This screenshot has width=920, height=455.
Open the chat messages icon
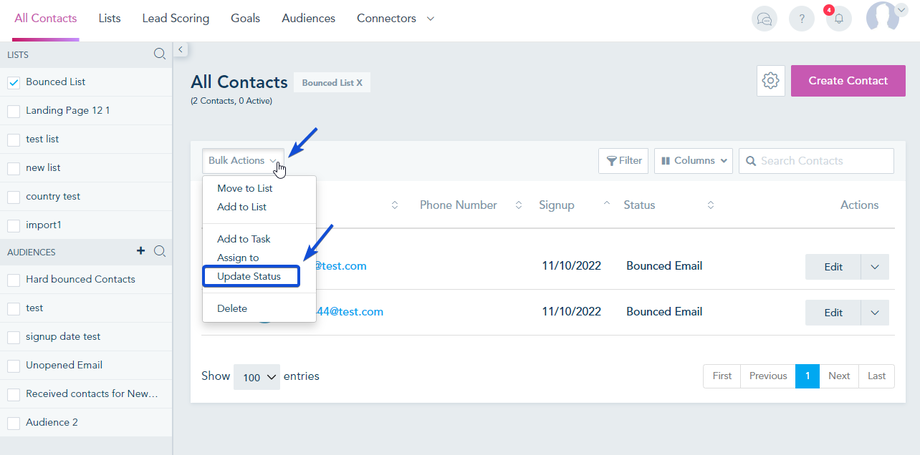765,18
